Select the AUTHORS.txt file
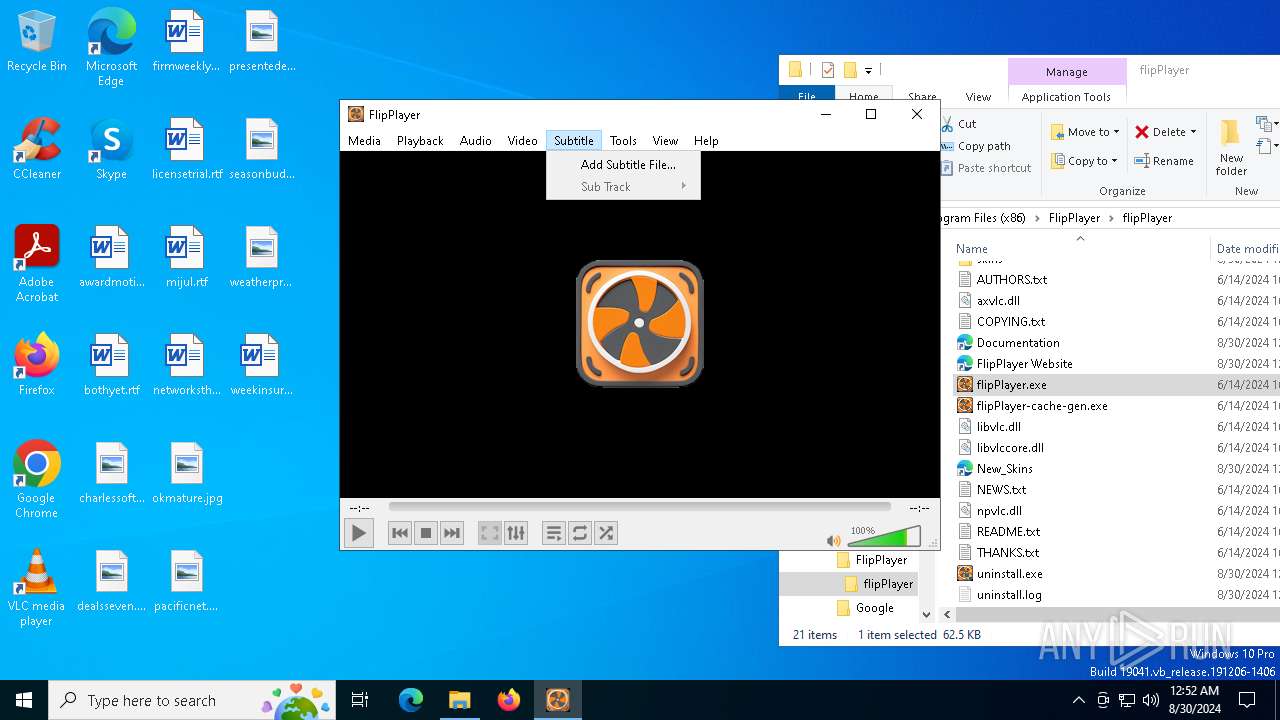 click(x=1011, y=280)
